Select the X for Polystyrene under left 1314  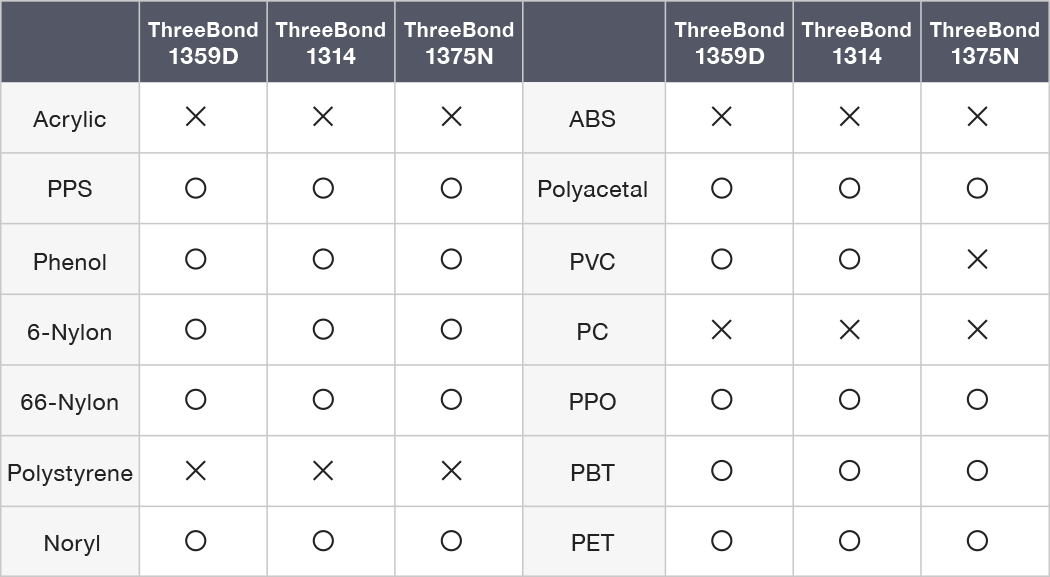pyautogui.click(x=323, y=471)
